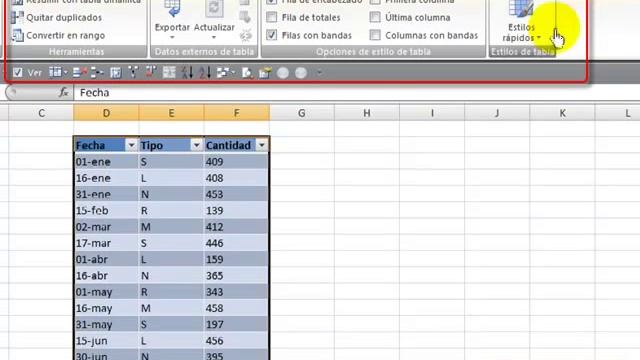Select column J header

point(497,113)
